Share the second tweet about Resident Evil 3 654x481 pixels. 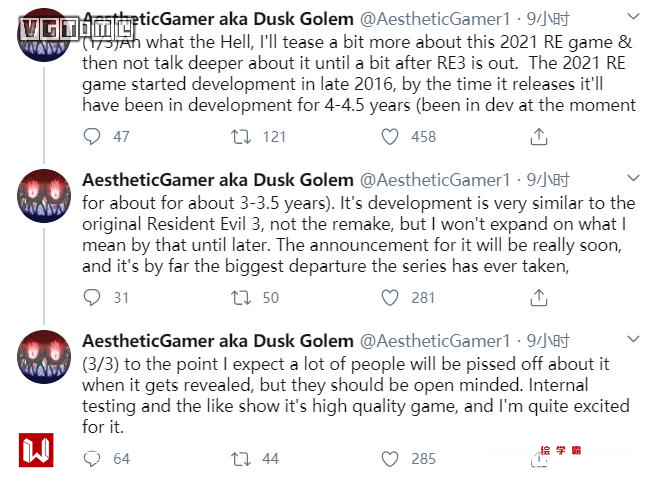[x=538, y=297]
